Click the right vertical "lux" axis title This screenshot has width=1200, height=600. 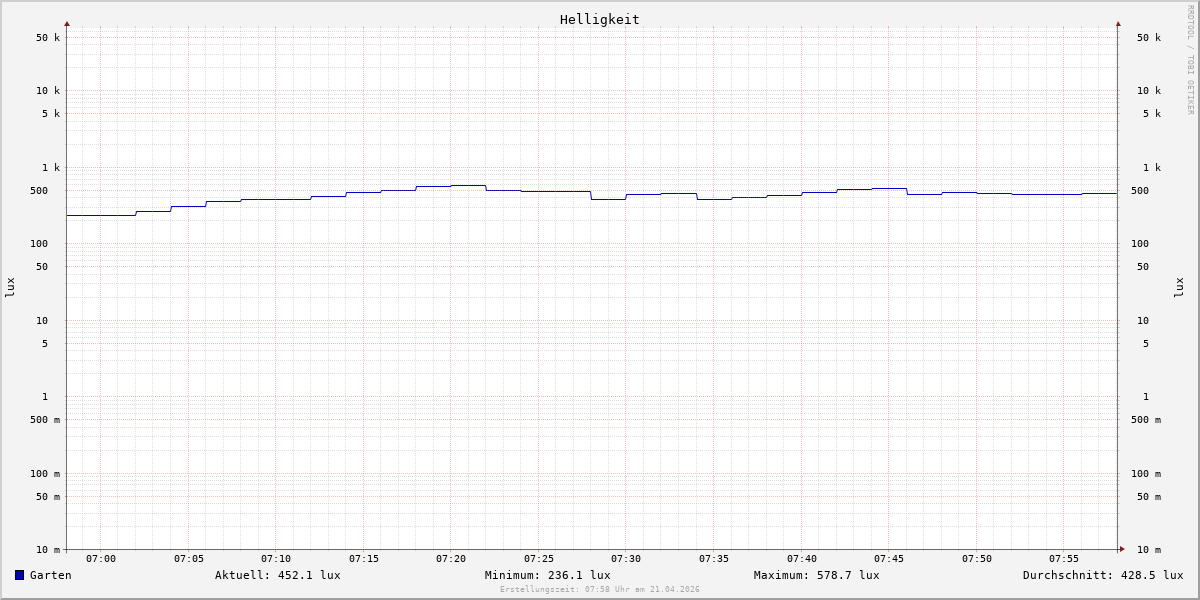coord(1179,288)
